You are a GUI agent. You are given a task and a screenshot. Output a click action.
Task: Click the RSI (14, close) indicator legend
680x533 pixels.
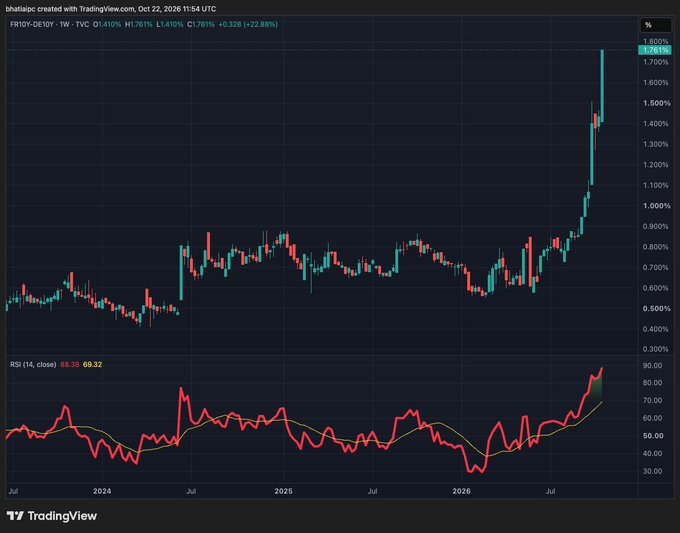[x=33, y=364]
